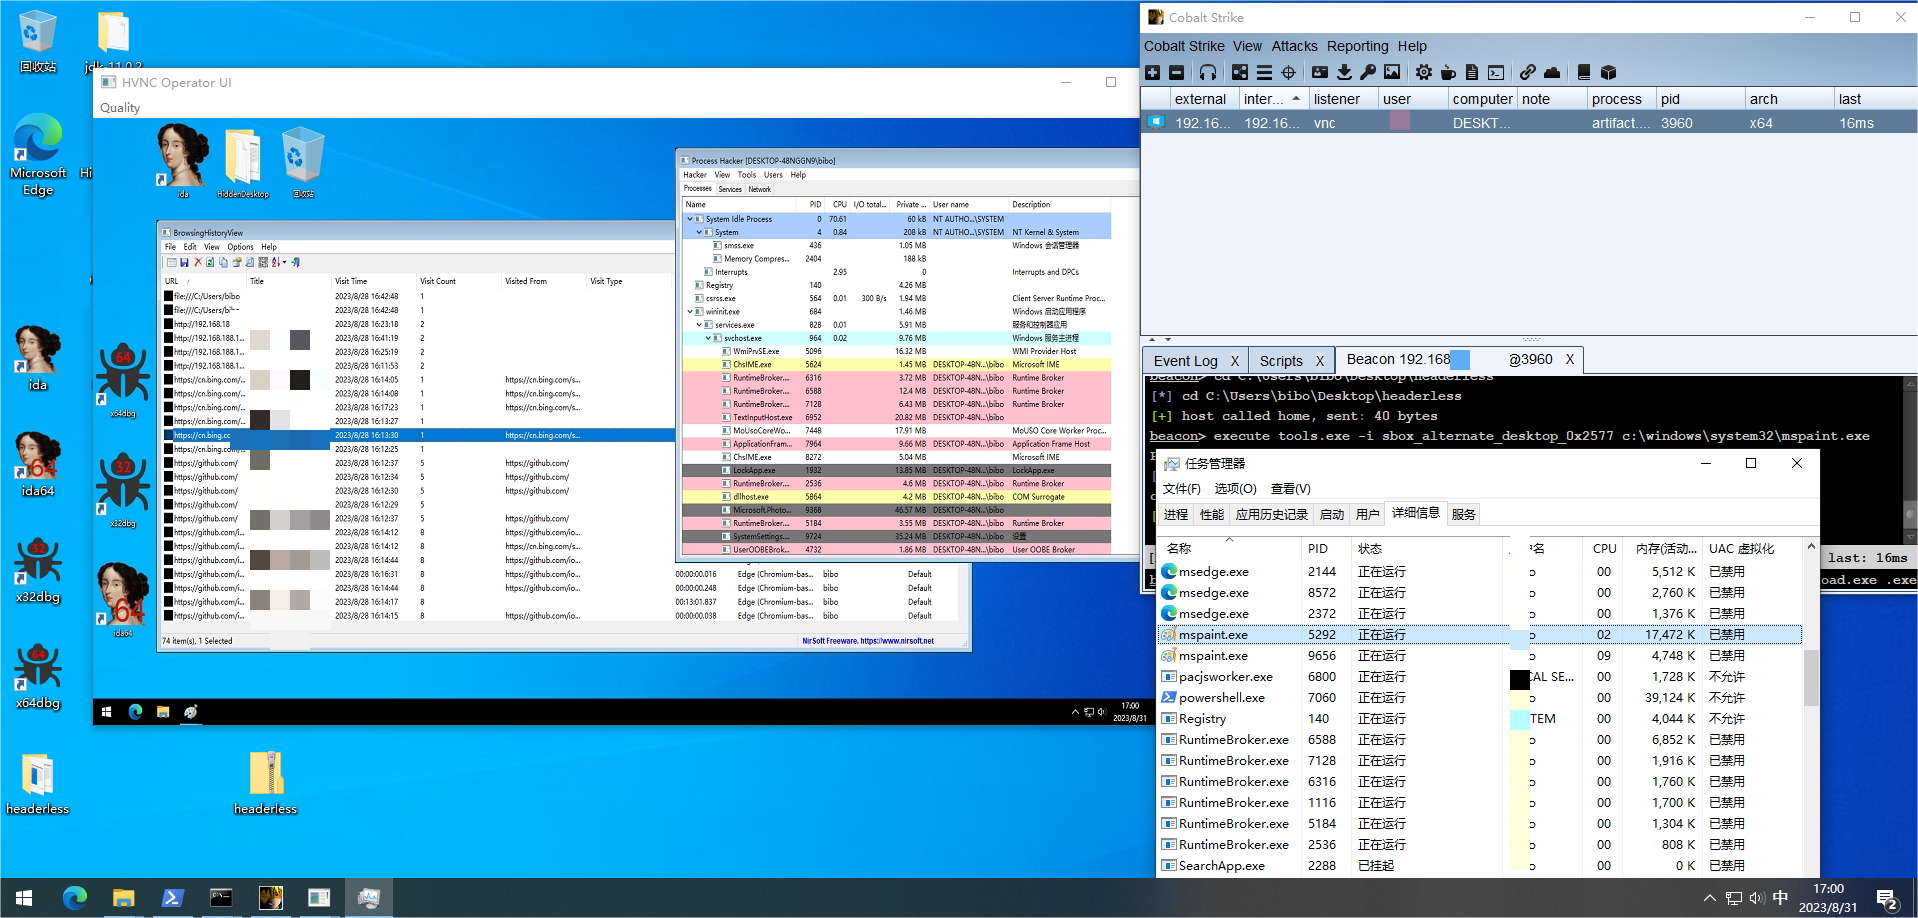Click the Connect plus icon in Cobalt Strike toolbar
This screenshot has height=918, width=1918.
(x=1152, y=72)
